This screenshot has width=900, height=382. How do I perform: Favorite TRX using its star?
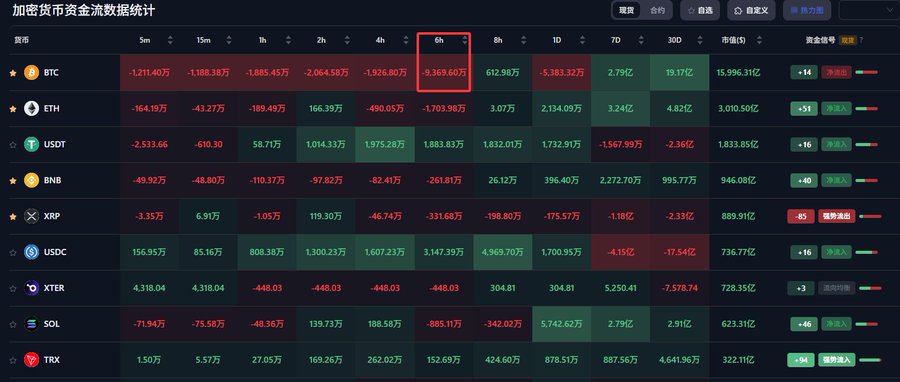point(13,360)
